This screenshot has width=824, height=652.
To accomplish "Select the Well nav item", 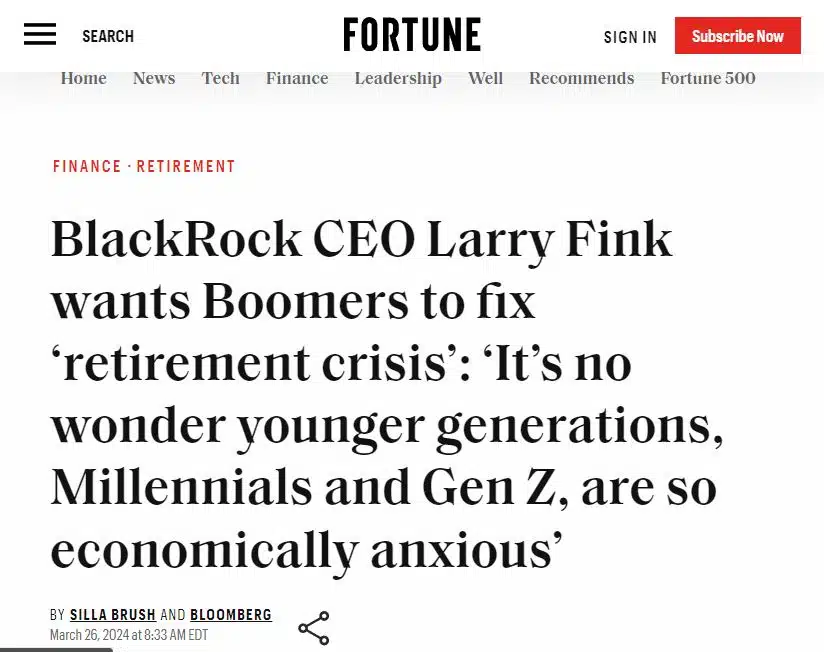I will coord(486,78).
